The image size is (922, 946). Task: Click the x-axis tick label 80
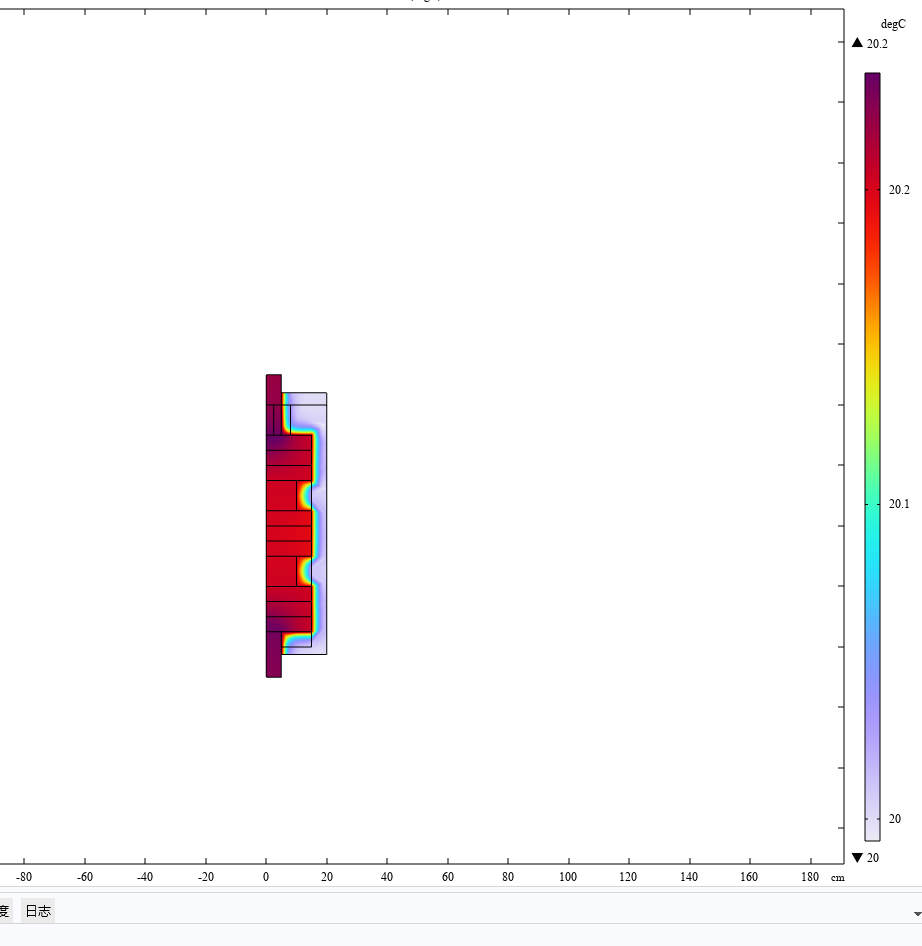tap(508, 877)
